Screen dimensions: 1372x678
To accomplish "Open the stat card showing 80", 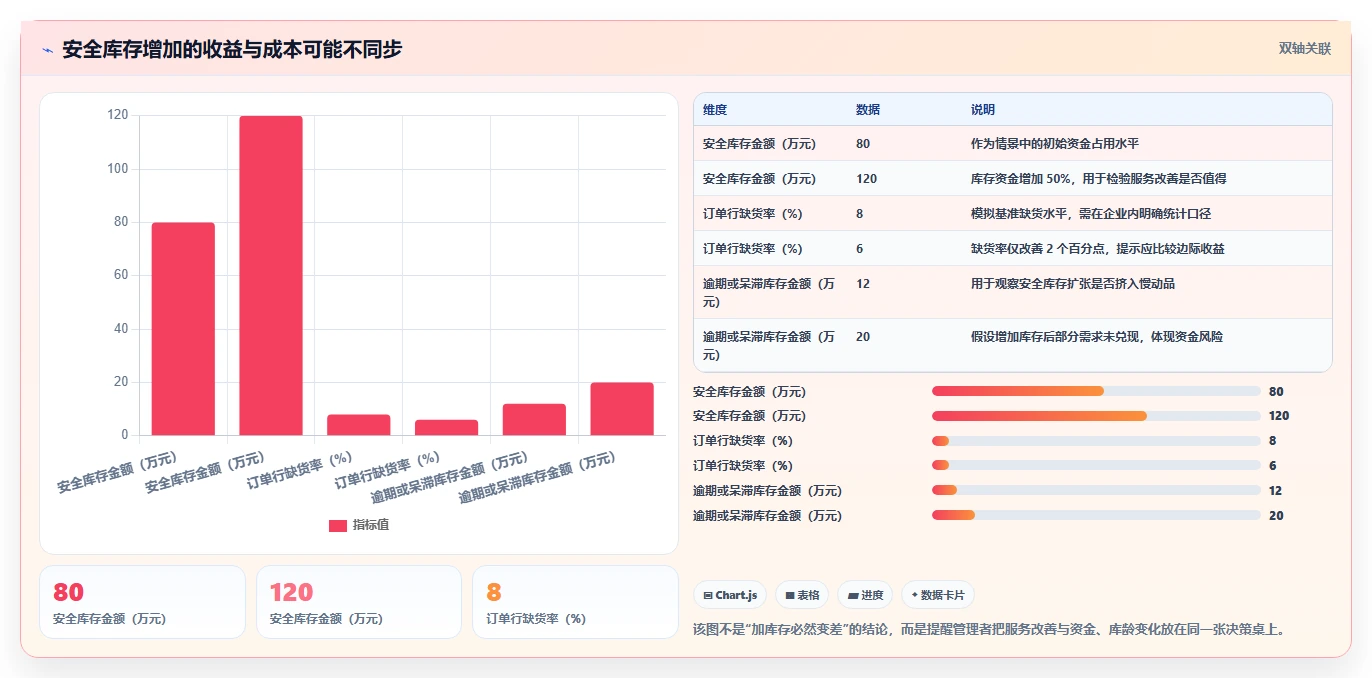I will (142, 602).
